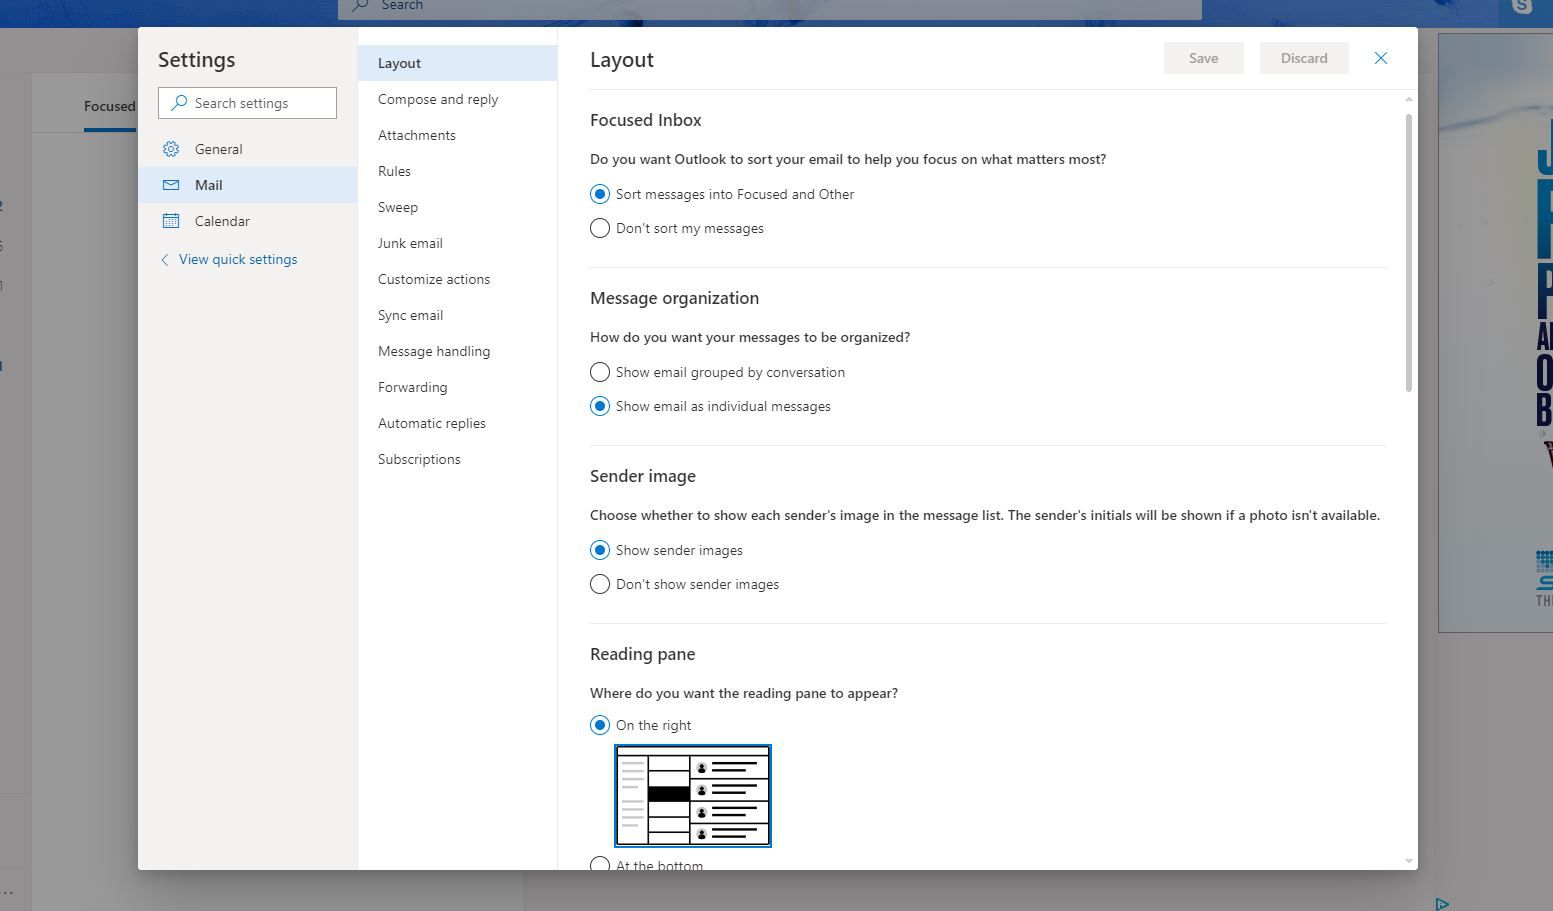Click the Sender image heading
This screenshot has width=1553, height=911.
click(642, 476)
